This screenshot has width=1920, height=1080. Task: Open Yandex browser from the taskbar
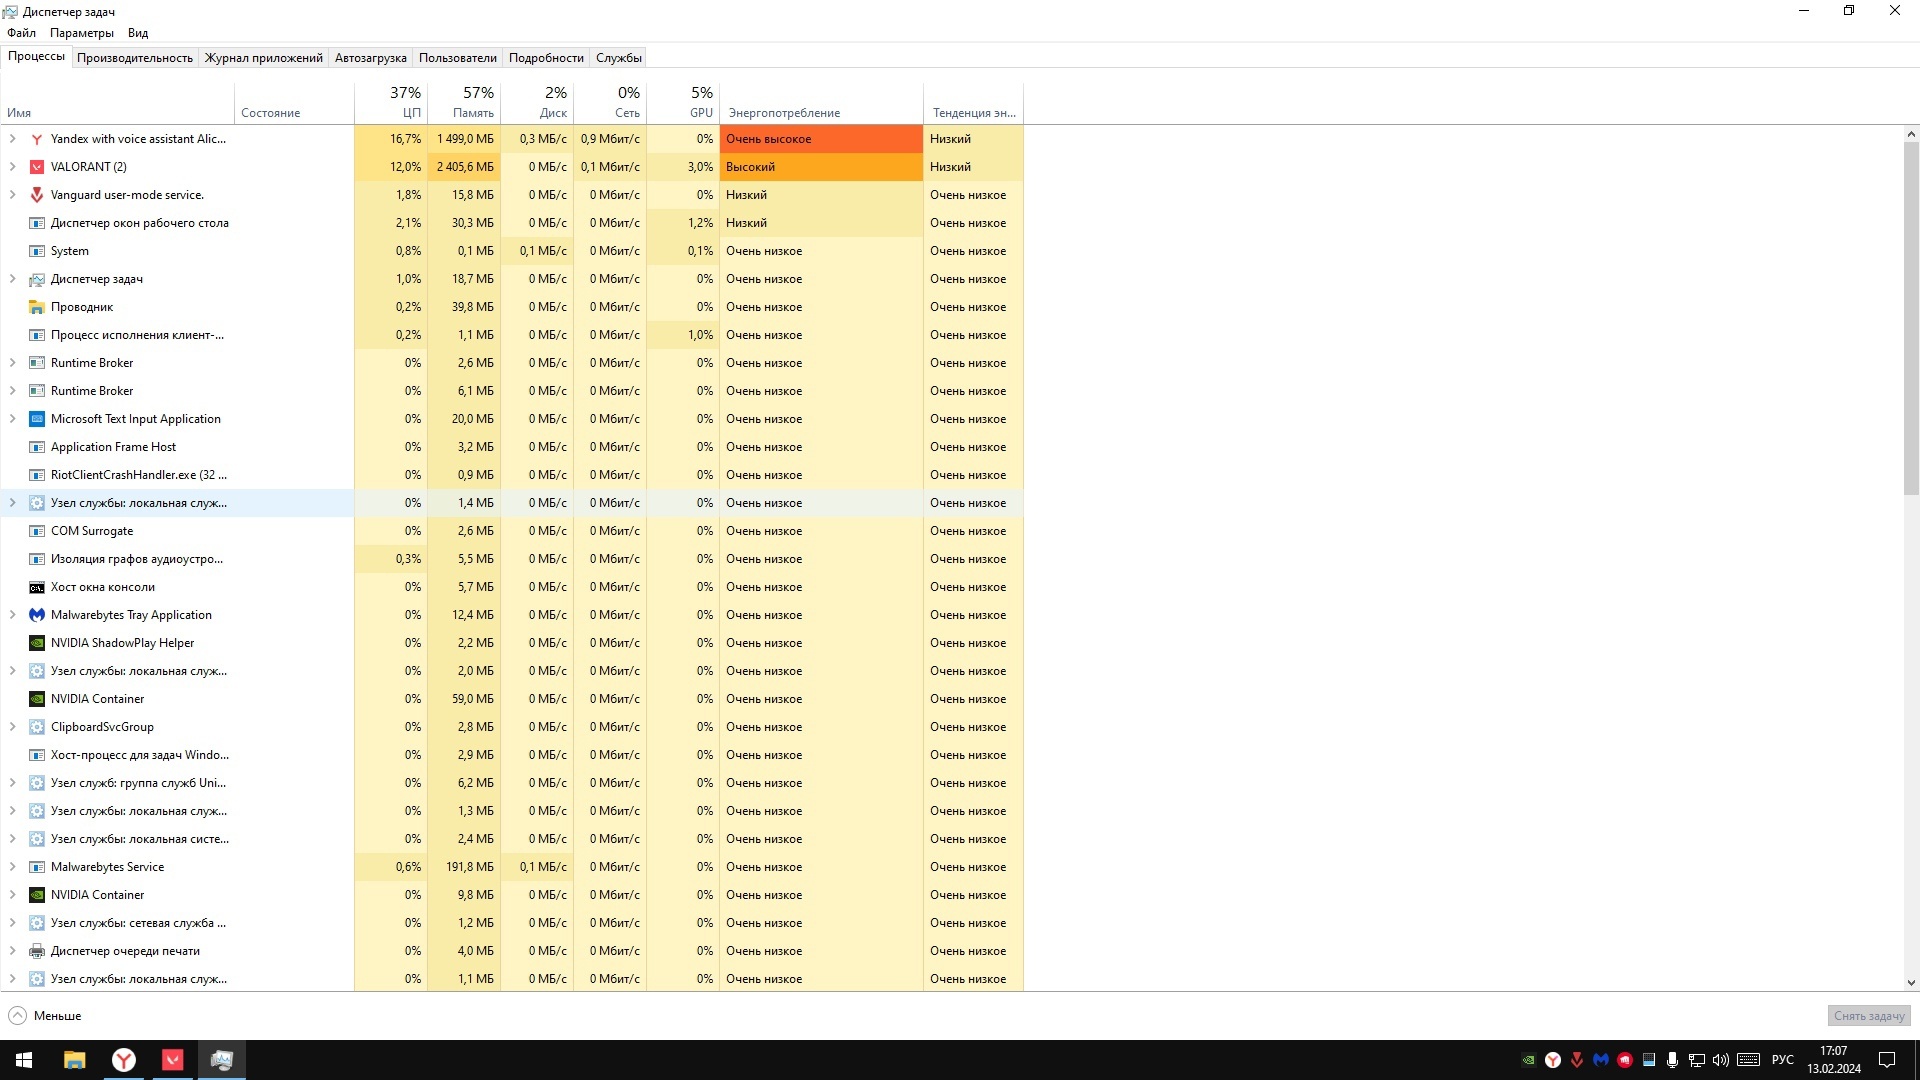click(123, 1060)
